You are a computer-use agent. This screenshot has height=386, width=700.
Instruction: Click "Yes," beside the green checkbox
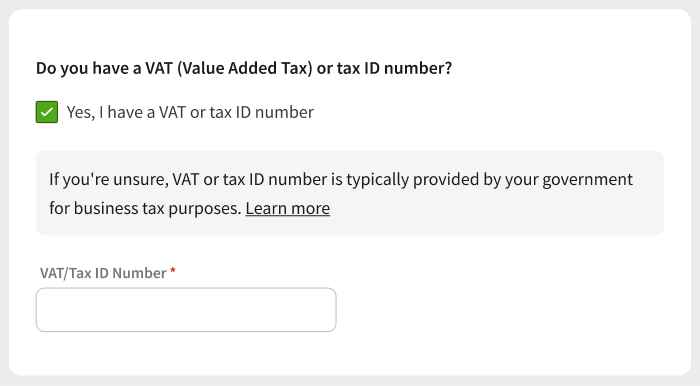point(81,112)
